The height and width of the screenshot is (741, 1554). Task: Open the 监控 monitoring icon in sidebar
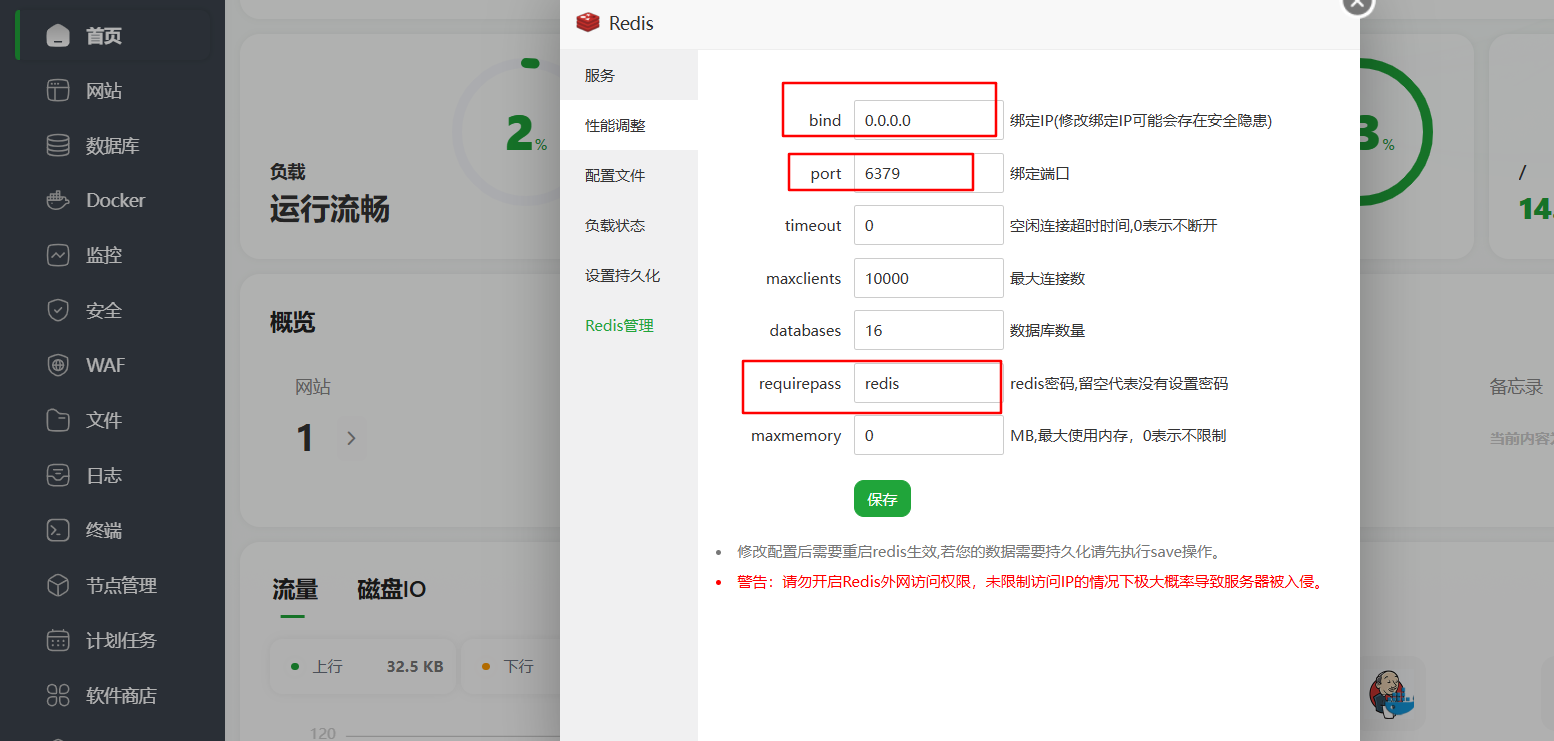click(x=59, y=255)
